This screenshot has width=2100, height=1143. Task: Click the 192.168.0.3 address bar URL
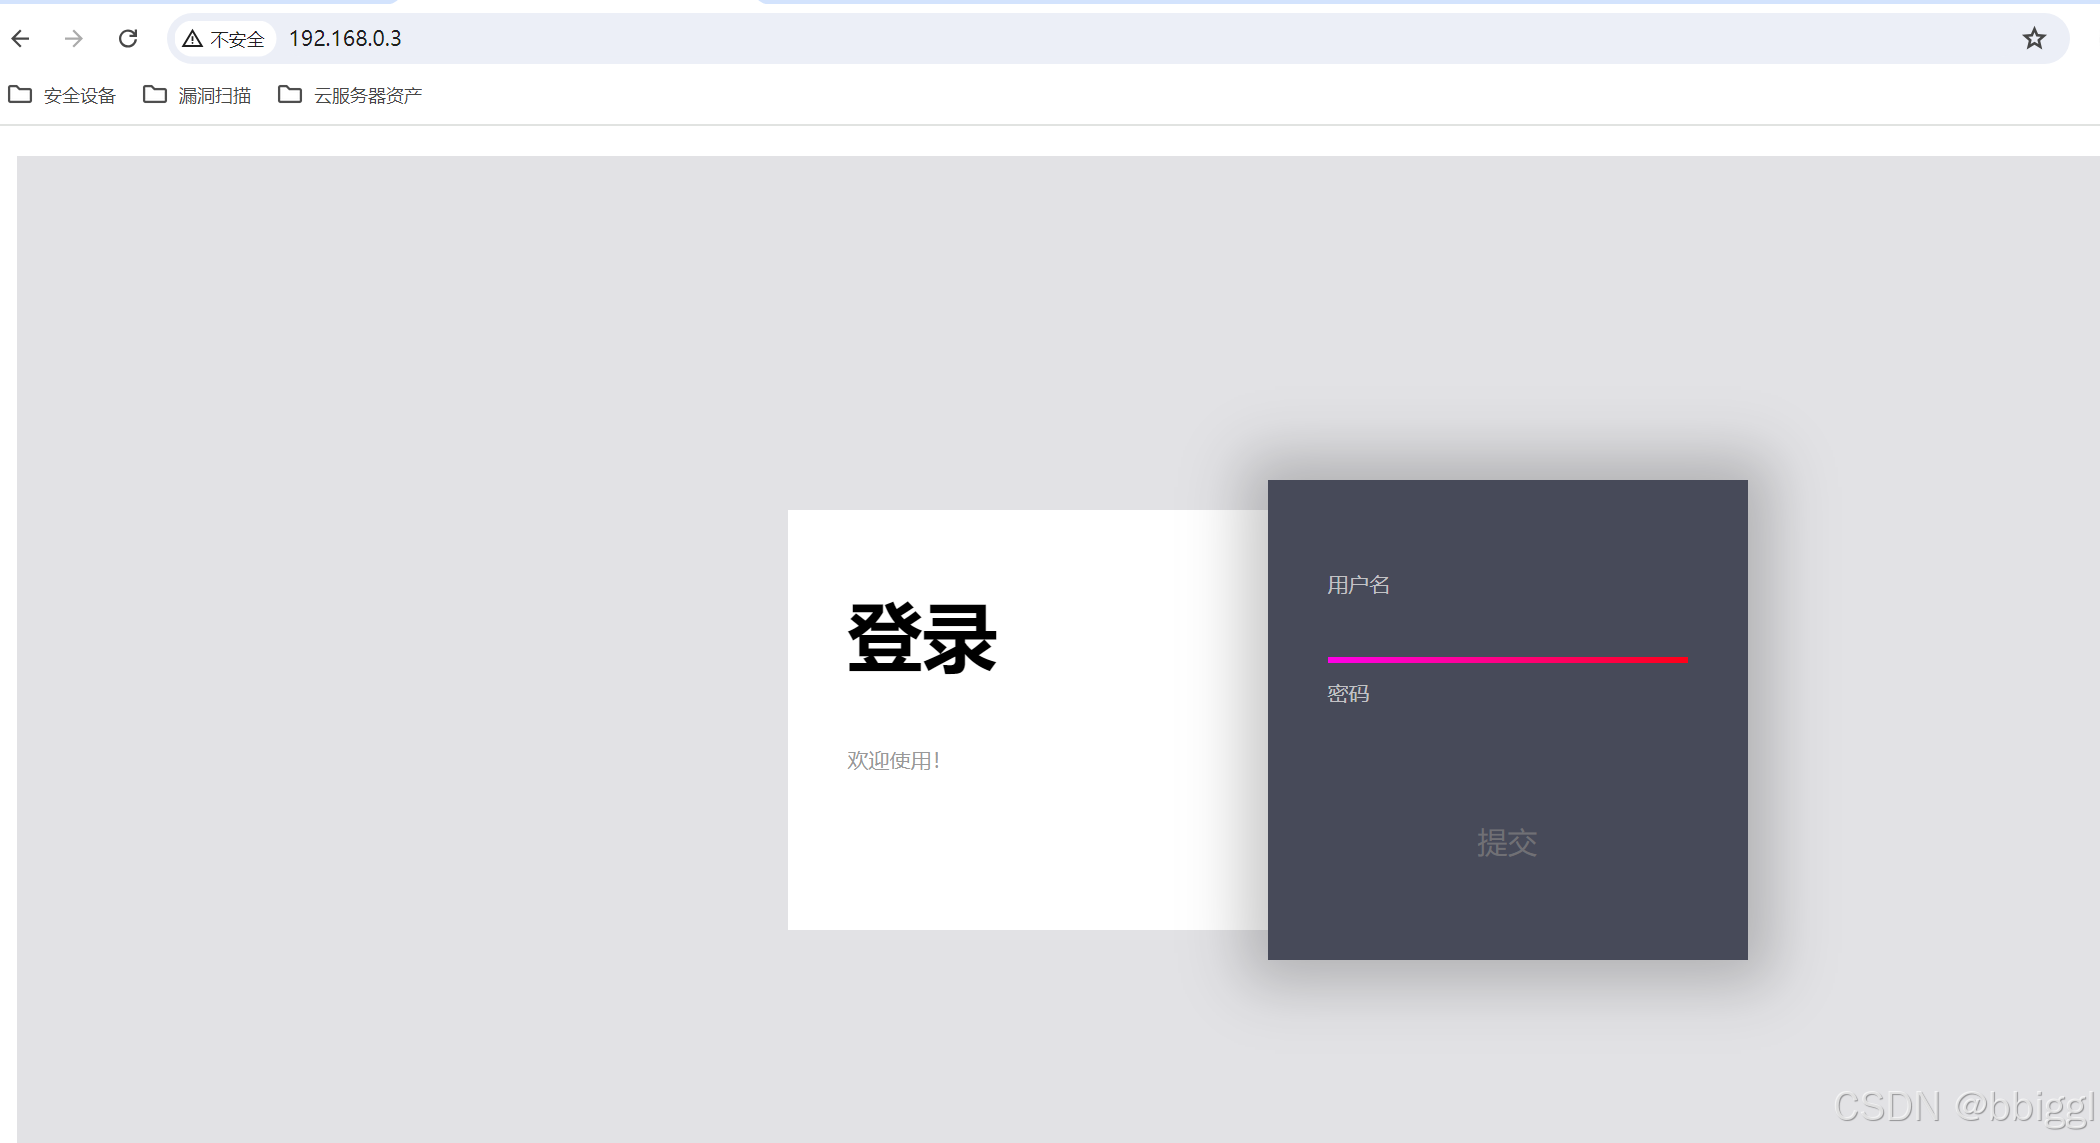[345, 39]
